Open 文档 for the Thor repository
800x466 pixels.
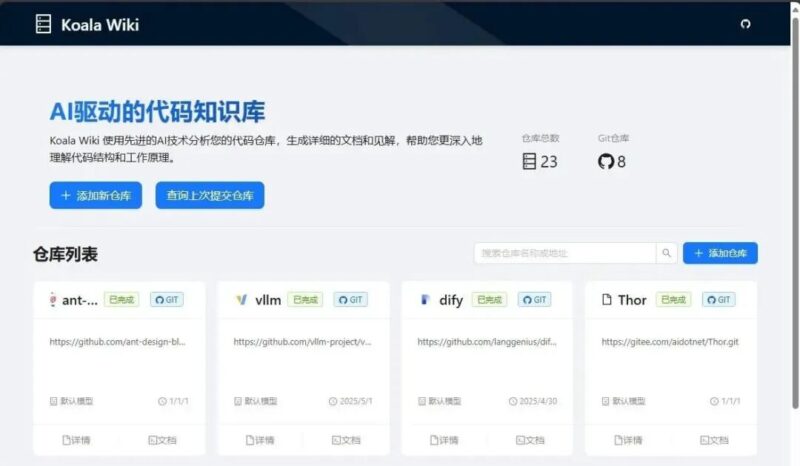(x=714, y=440)
